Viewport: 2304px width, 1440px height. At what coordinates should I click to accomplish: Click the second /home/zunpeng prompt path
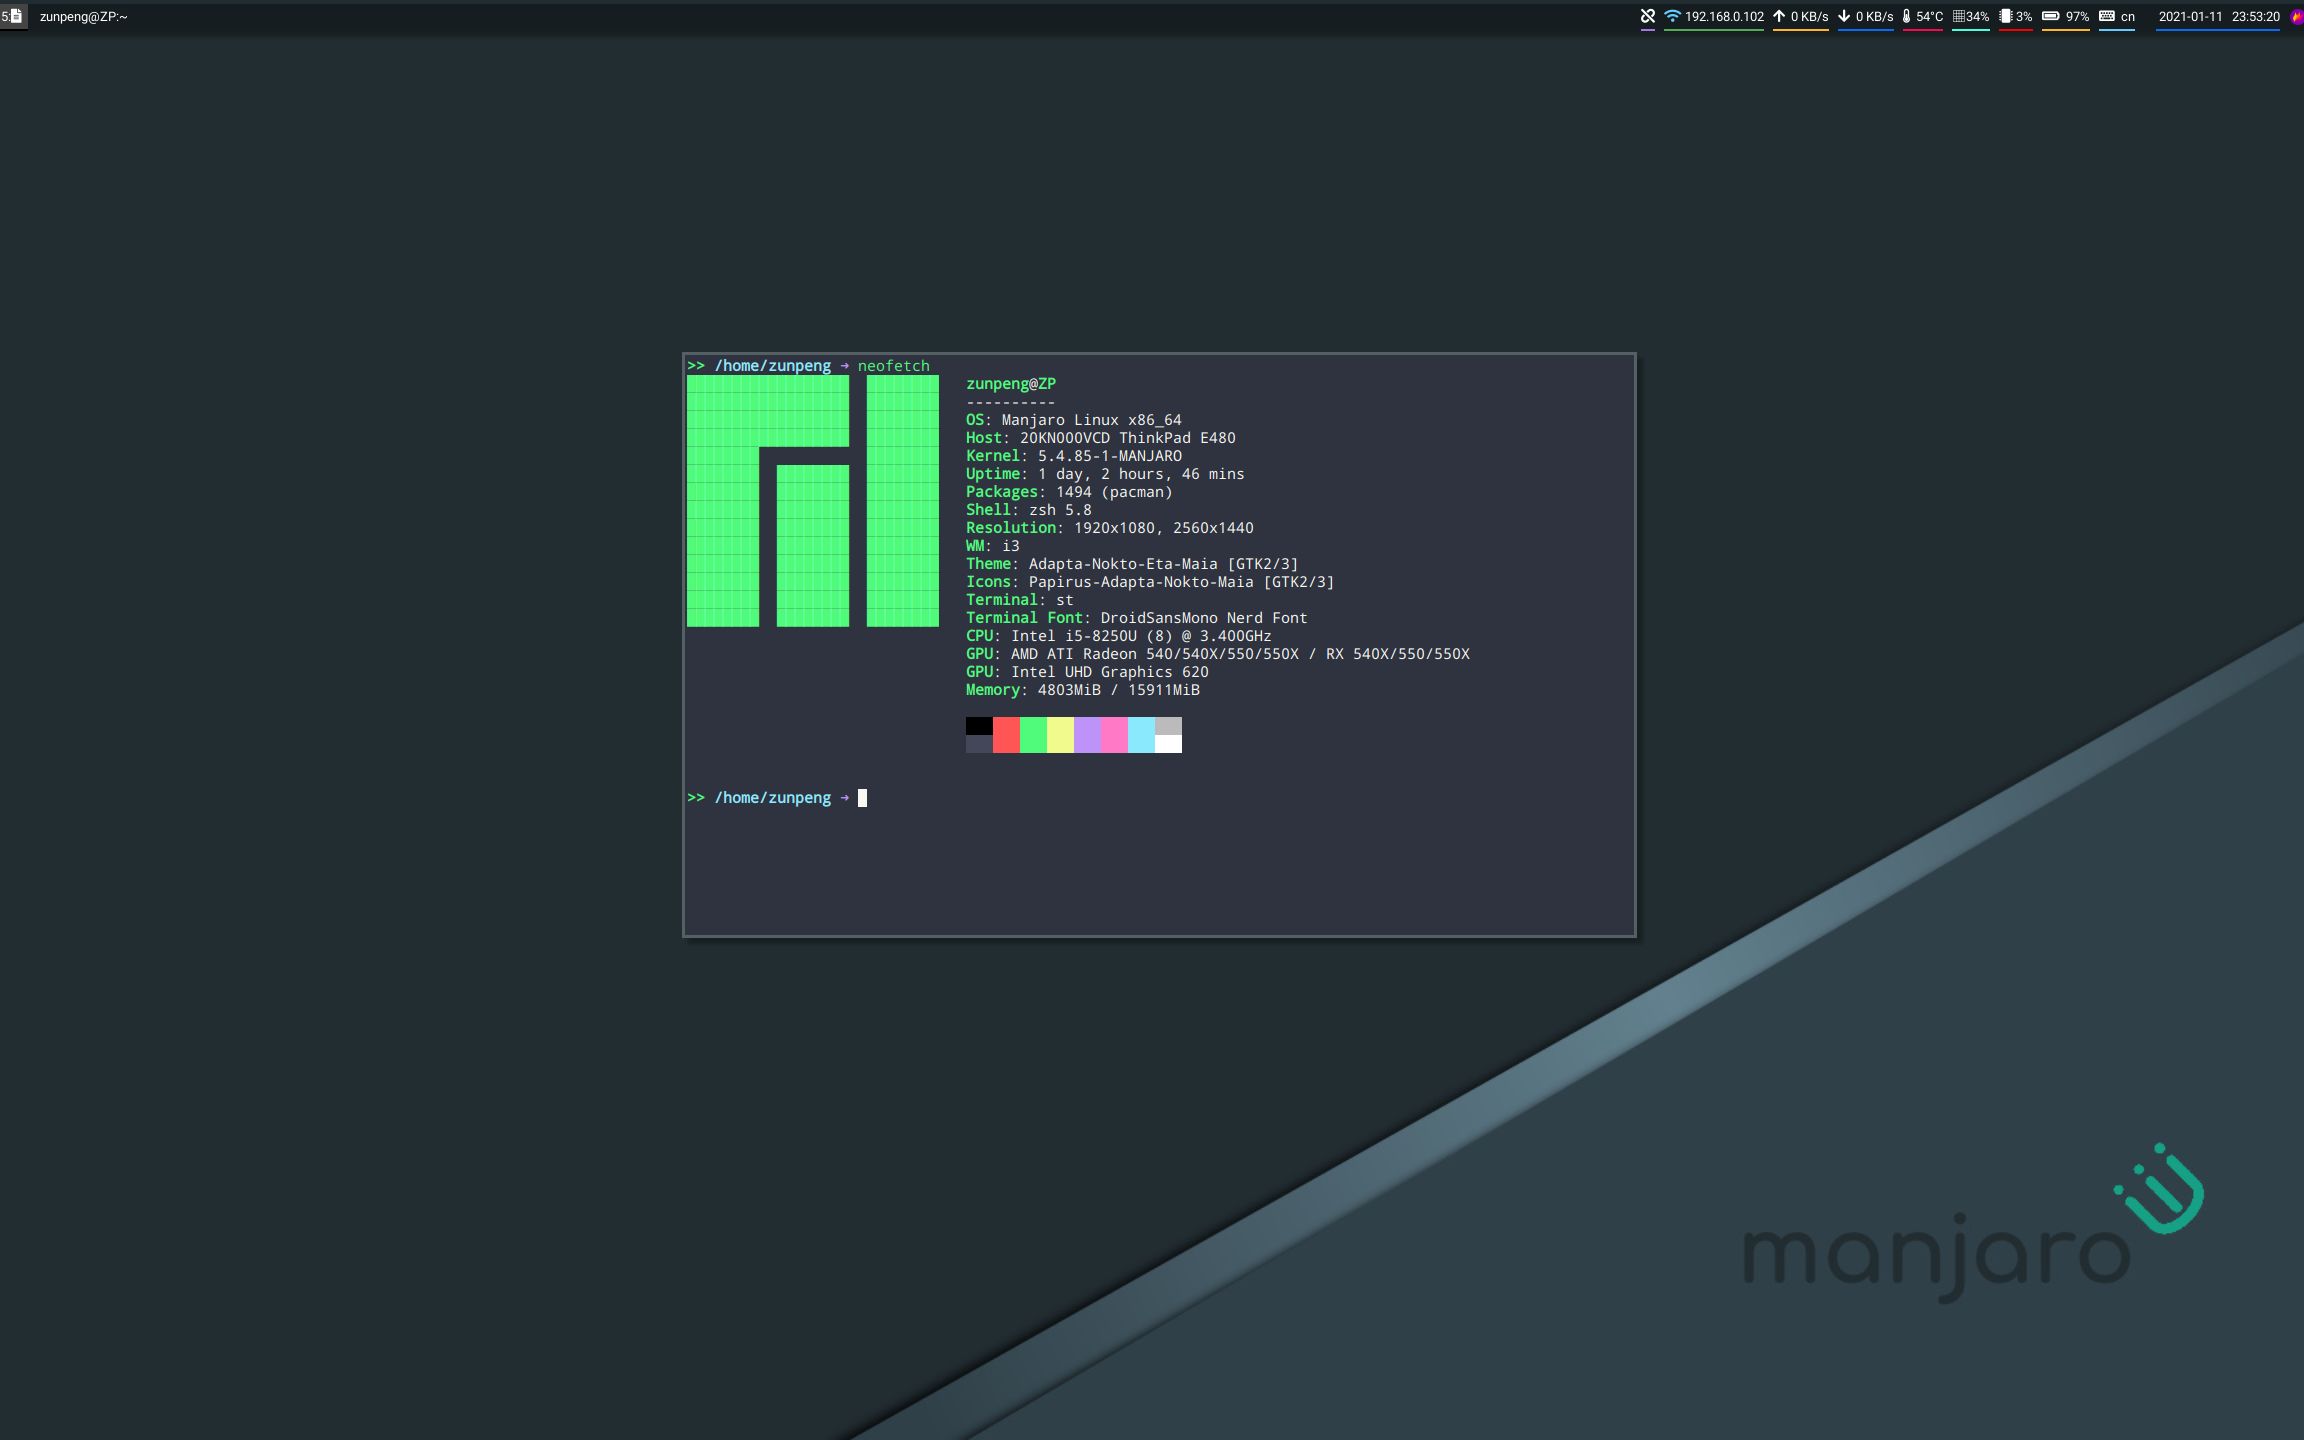(x=772, y=798)
